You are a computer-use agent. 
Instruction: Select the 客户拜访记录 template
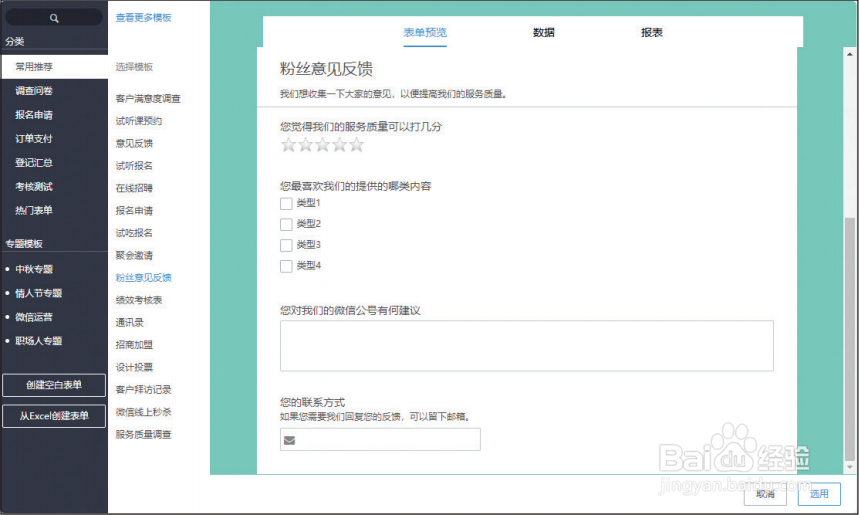(144, 390)
